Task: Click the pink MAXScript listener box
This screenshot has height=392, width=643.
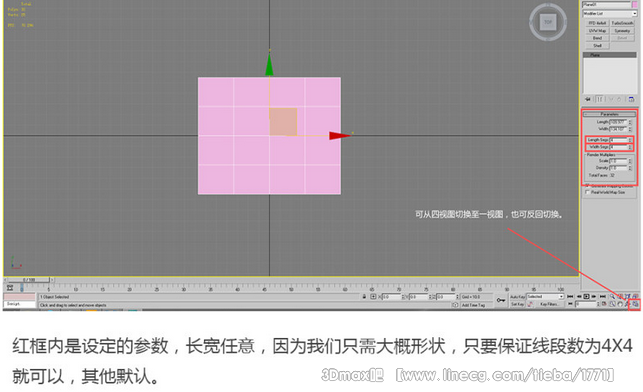Action: 19,296
